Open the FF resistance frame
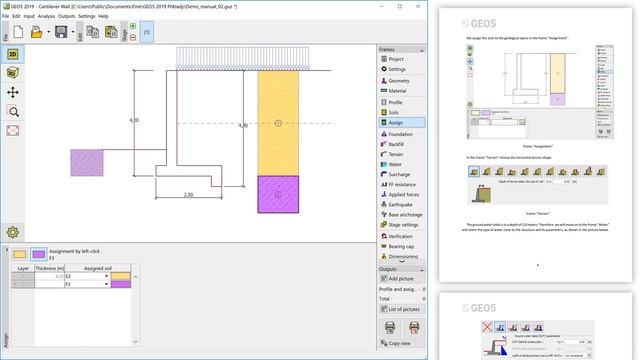 (x=402, y=184)
